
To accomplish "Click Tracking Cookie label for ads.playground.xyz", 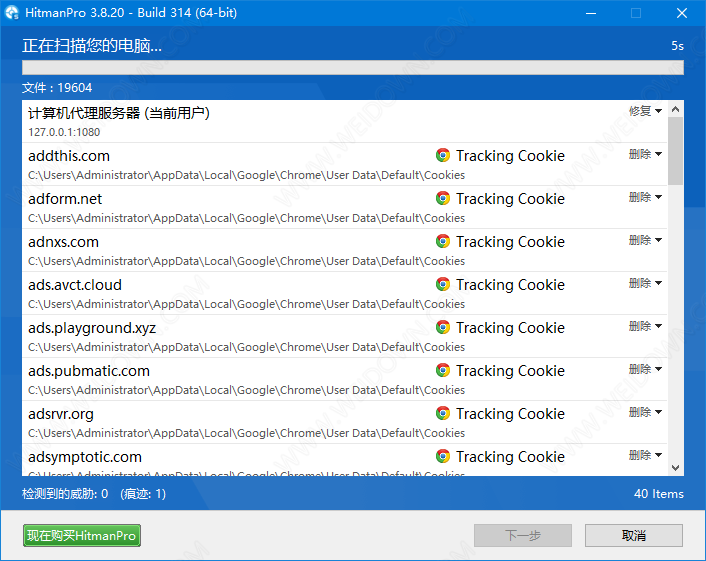I will [x=510, y=328].
